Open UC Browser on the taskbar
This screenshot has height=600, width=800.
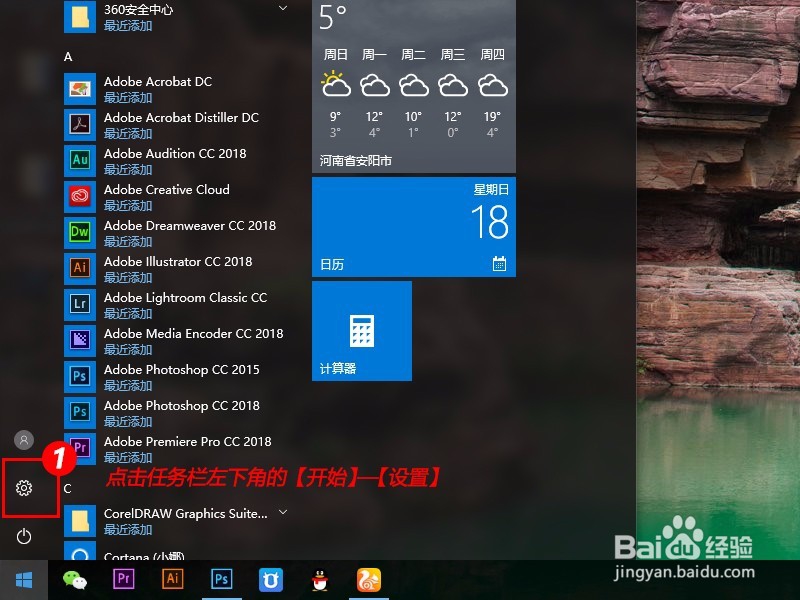(369, 580)
